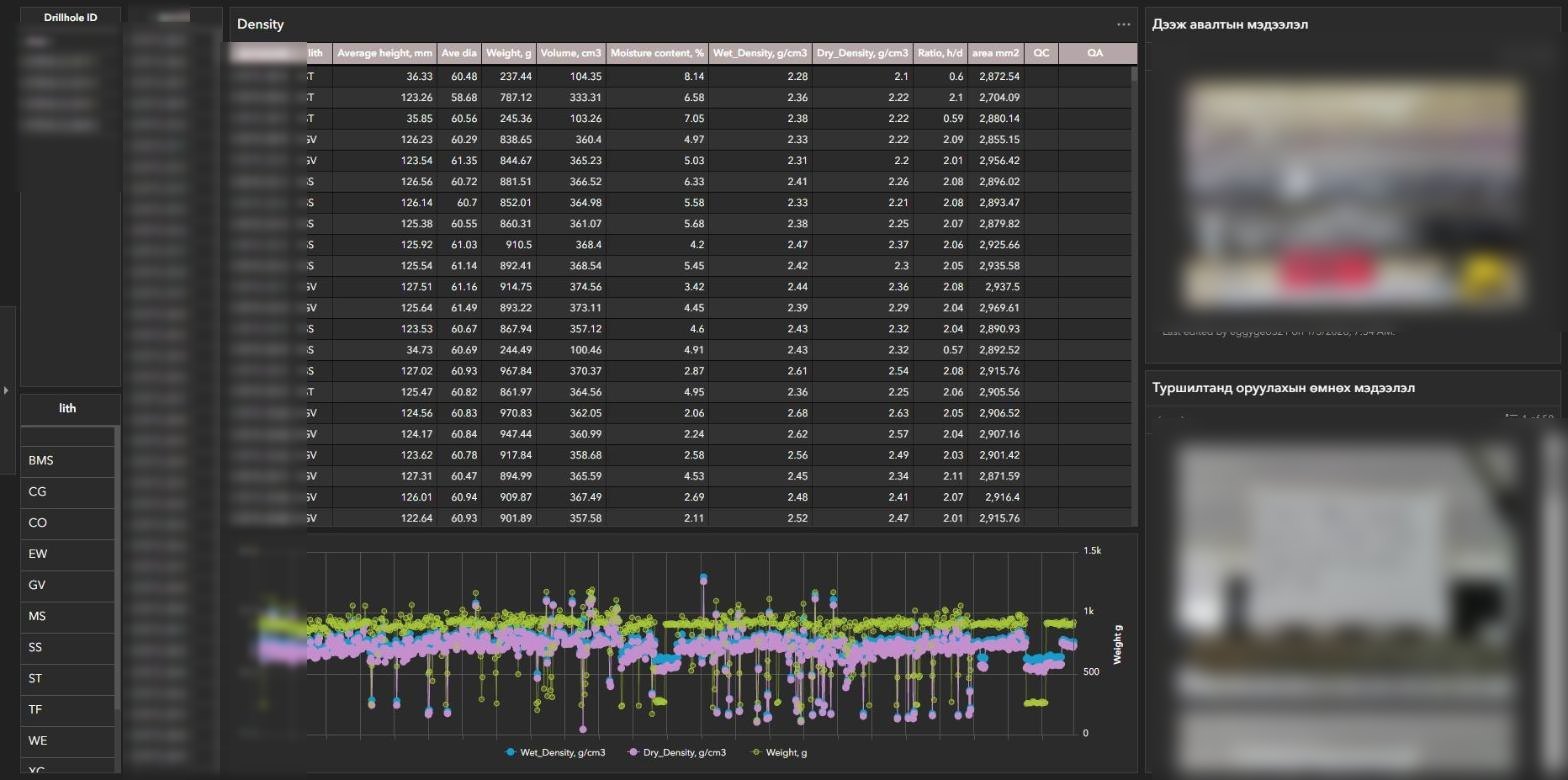Click the lith list header
The height and width of the screenshot is (780, 1568).
[68, 408]
